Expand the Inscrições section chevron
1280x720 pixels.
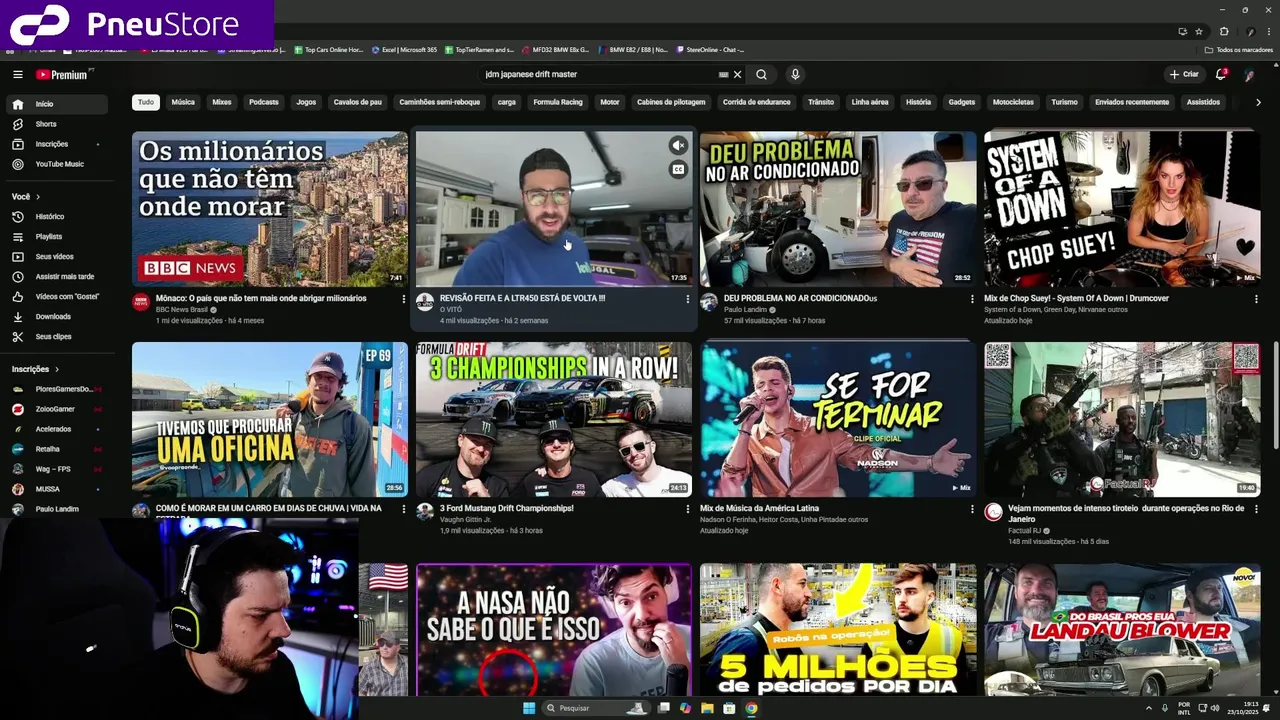(x=57, y=369)
